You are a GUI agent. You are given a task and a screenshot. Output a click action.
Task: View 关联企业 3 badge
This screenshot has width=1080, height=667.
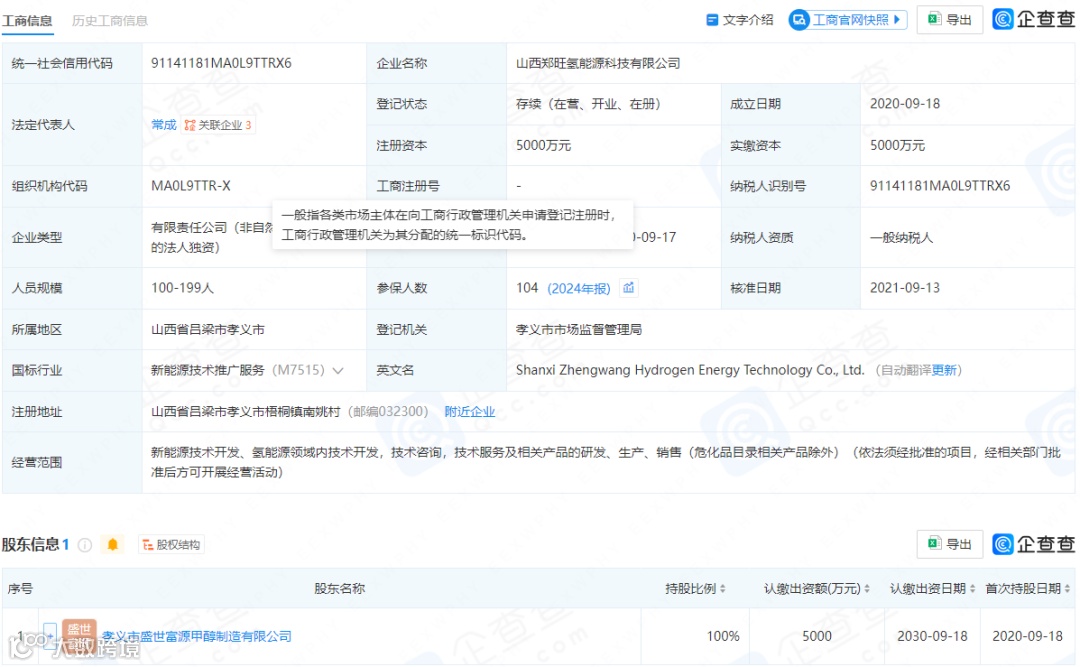click(x=218, y=125)
